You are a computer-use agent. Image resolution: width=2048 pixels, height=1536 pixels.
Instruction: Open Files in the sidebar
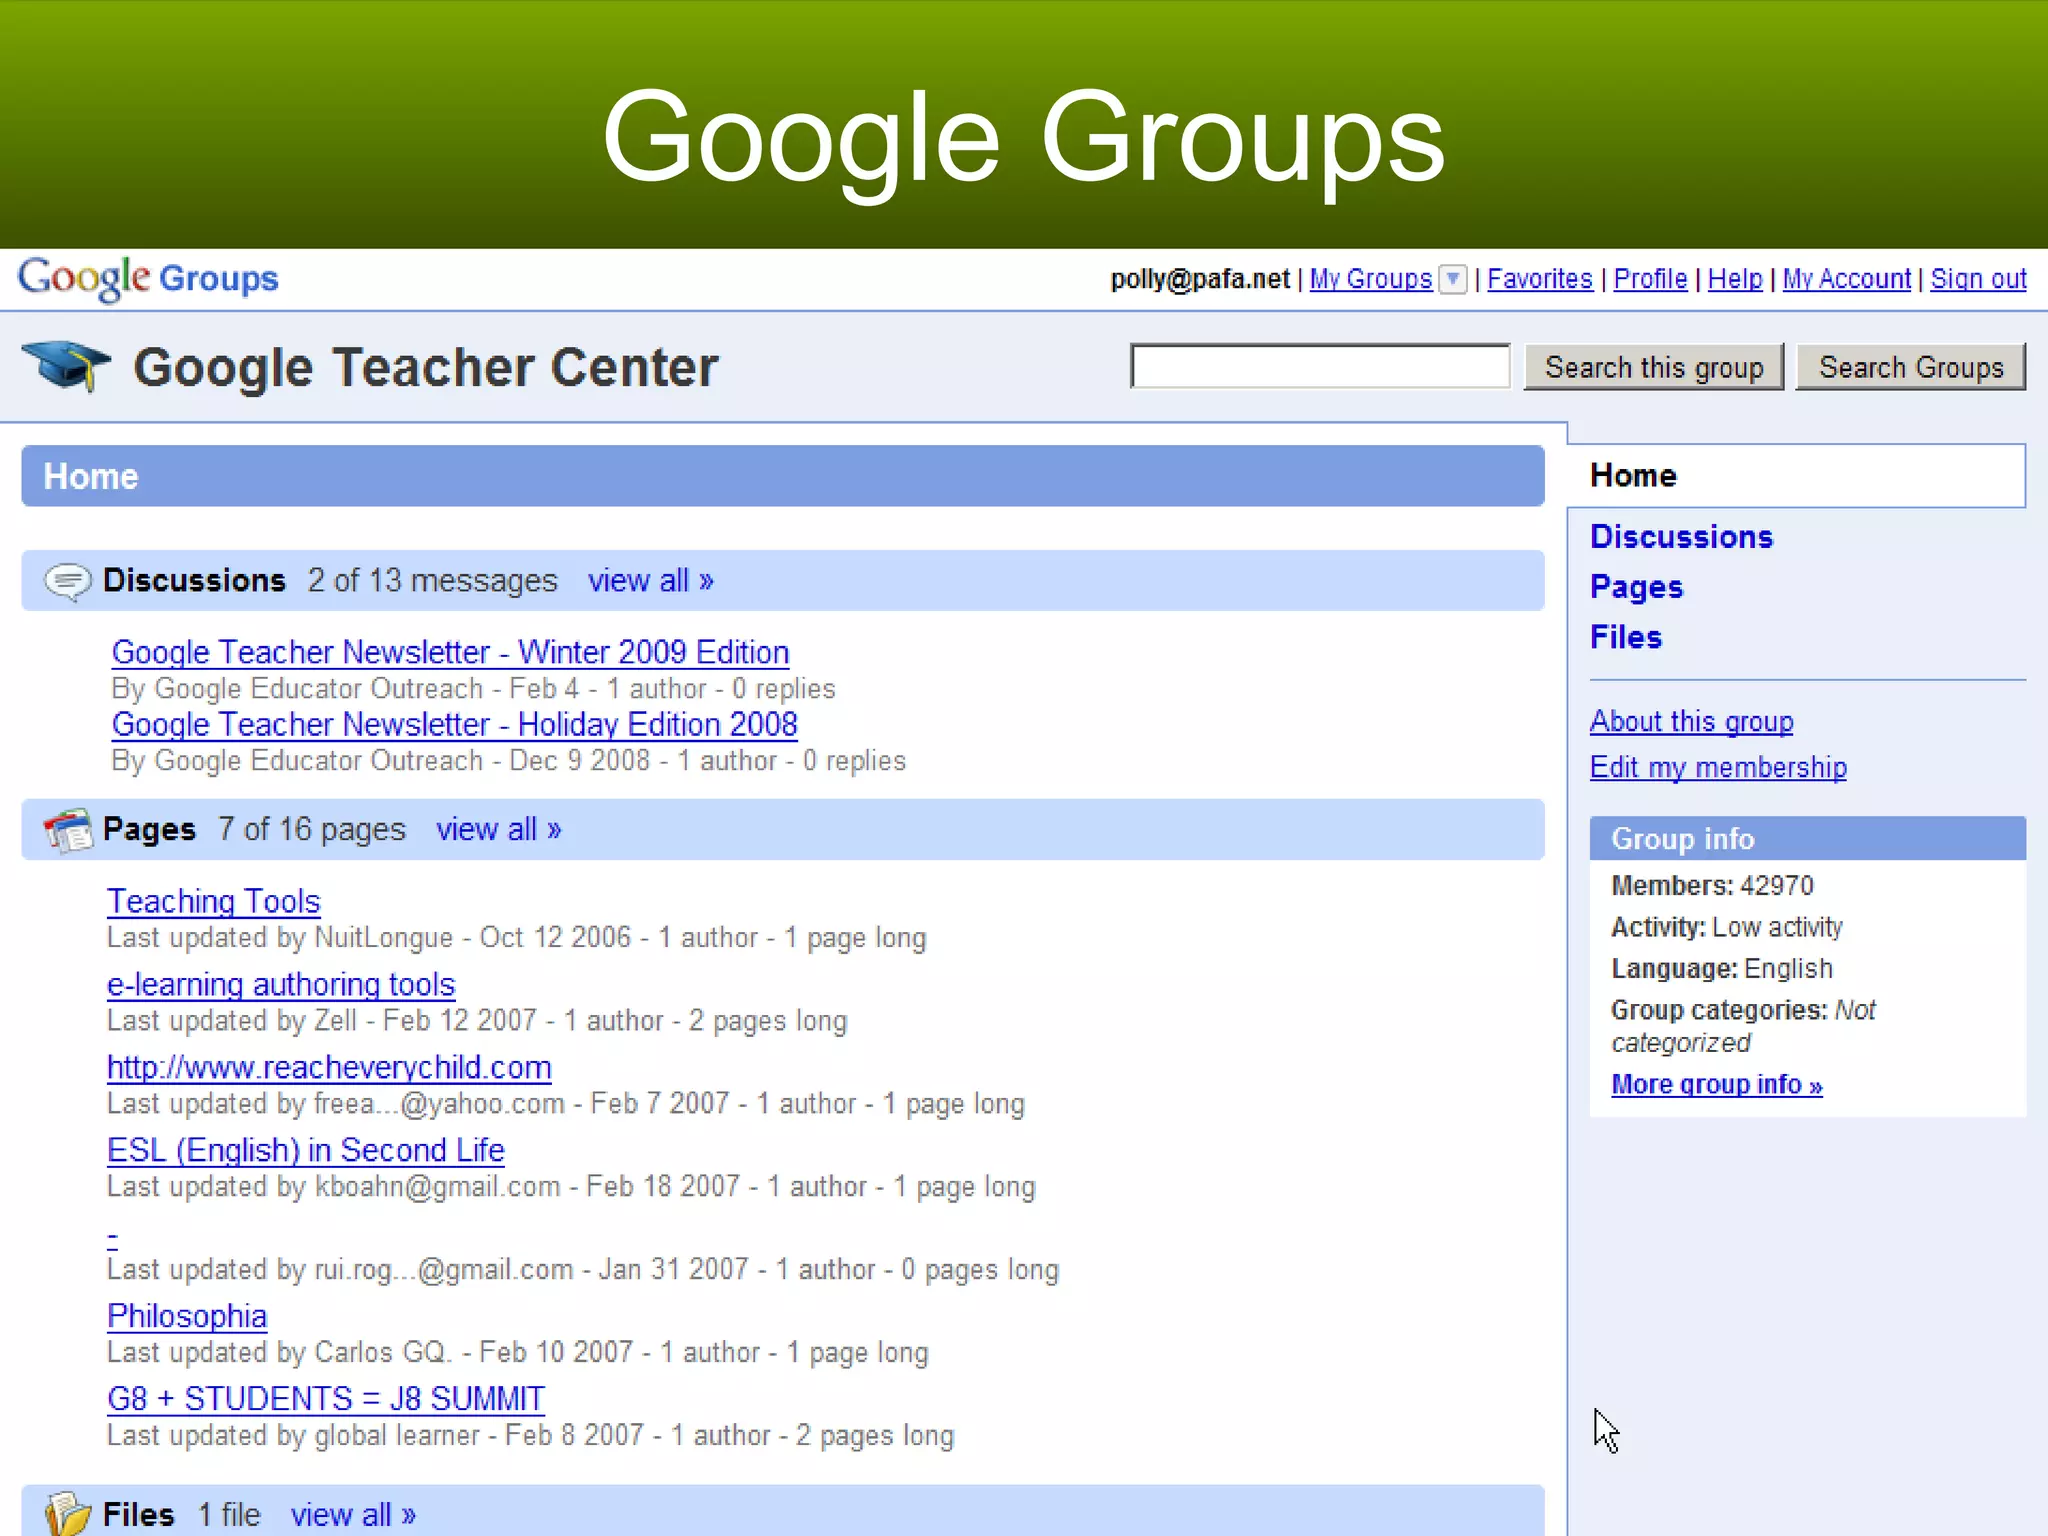(1626, 637)
